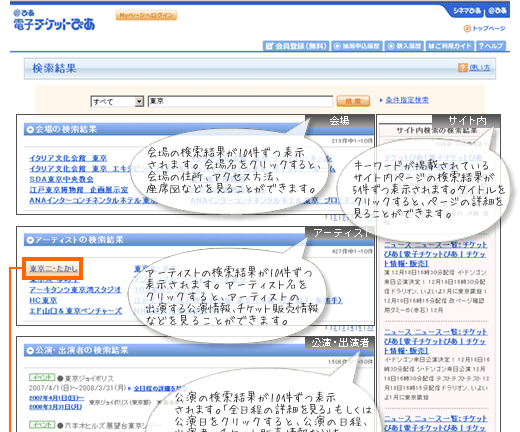Open artist link アーキタンツ東京湾スタジオ
The height and width of the screenshot is (432, 520).
click(x=75, y=289)
